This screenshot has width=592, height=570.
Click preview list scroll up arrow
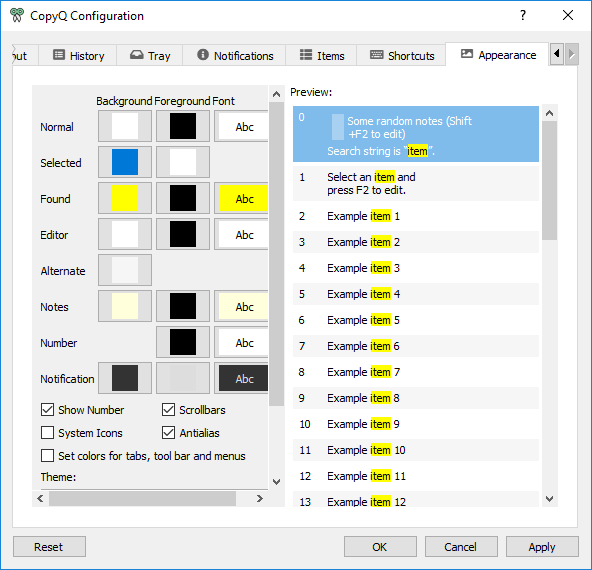click(550, 113)
